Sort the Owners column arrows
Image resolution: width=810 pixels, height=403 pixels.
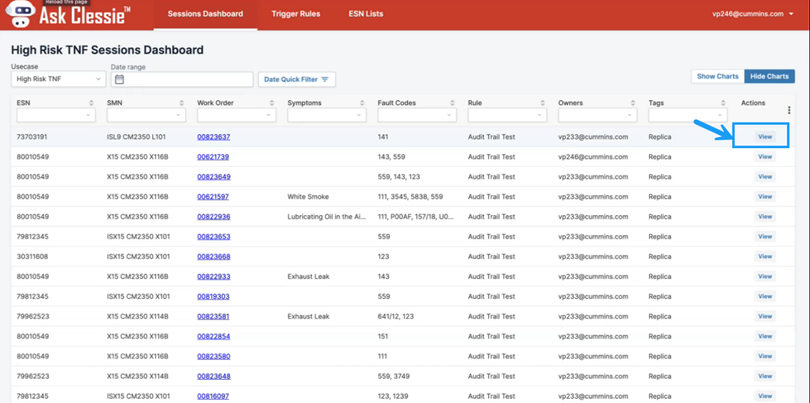tap(633, 103)
